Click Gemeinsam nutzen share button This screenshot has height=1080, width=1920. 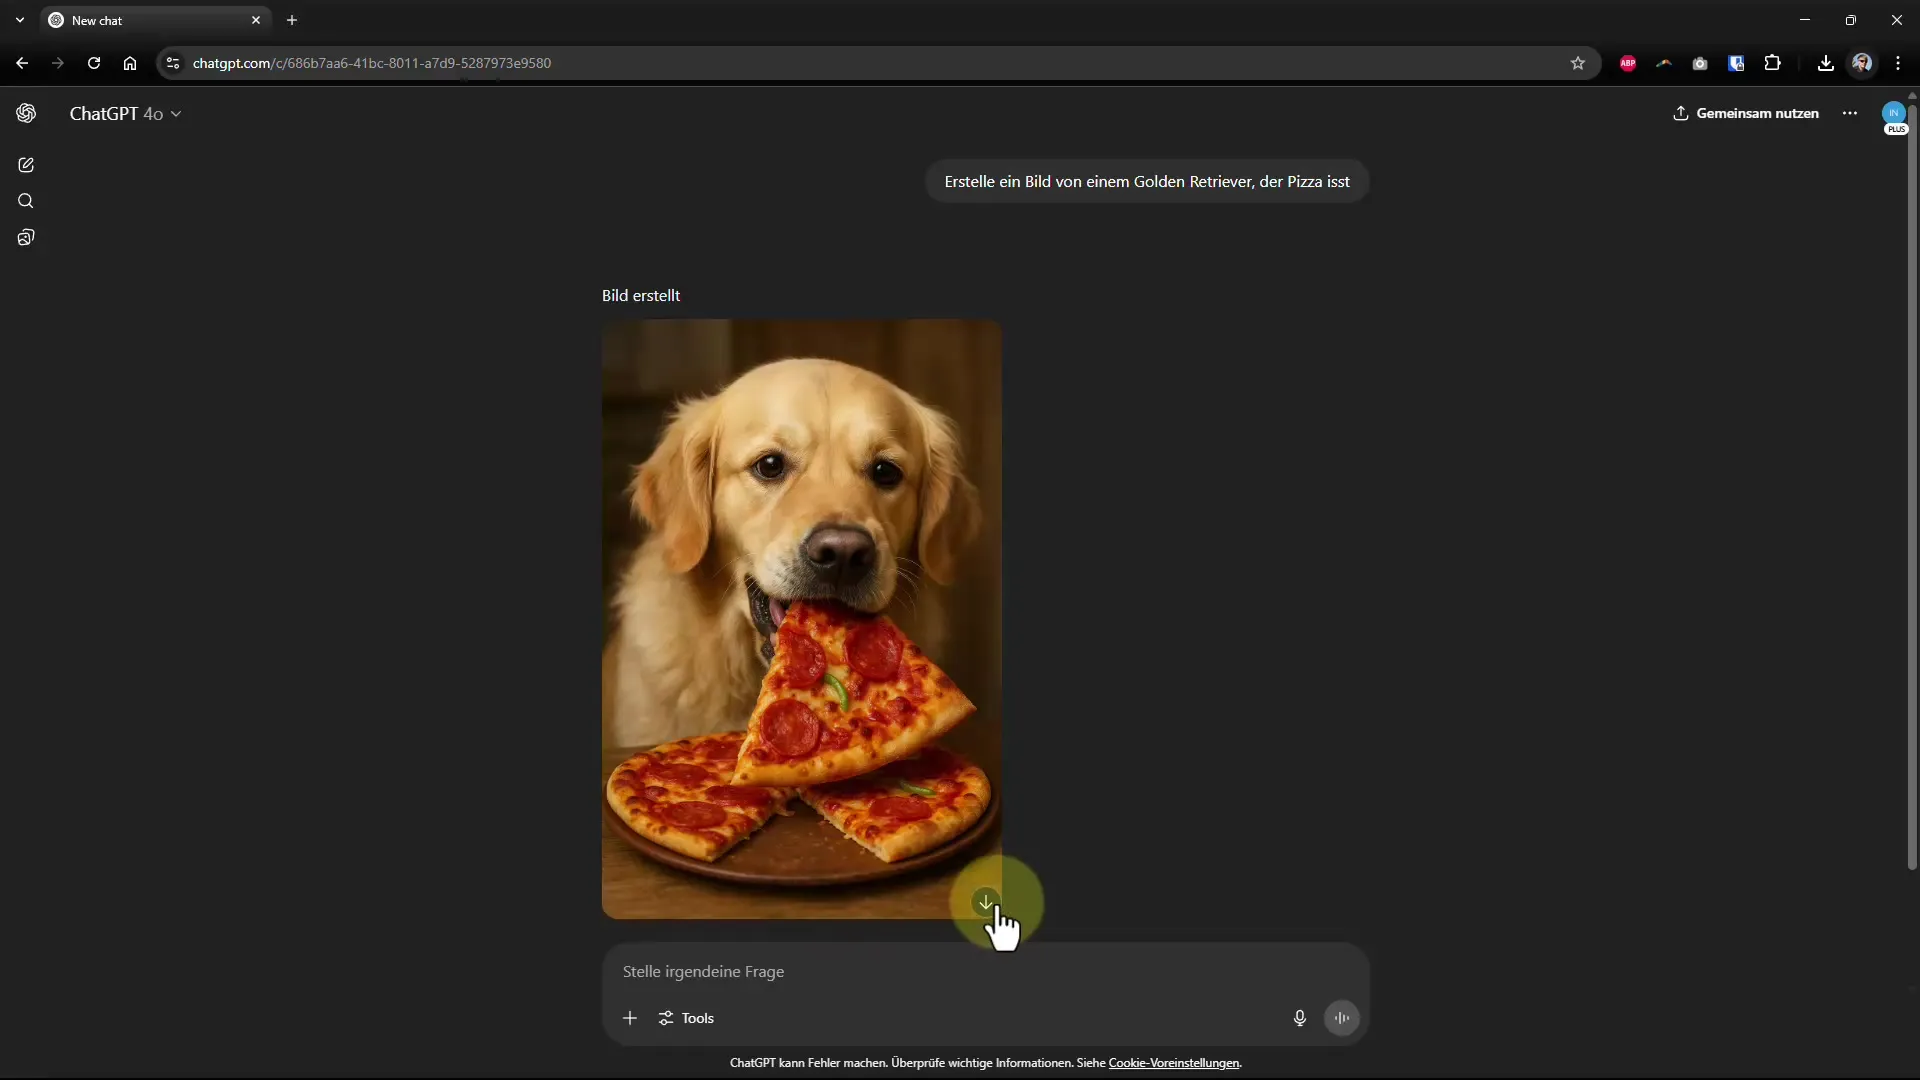click(1746, 113)
